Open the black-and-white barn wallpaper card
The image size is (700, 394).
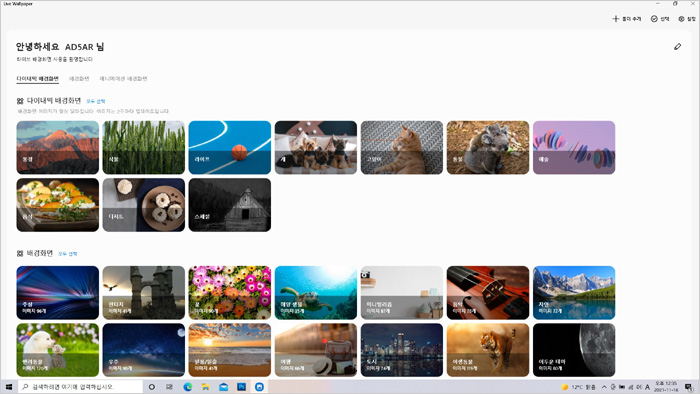pyautogui.click(x=229, y=205)
